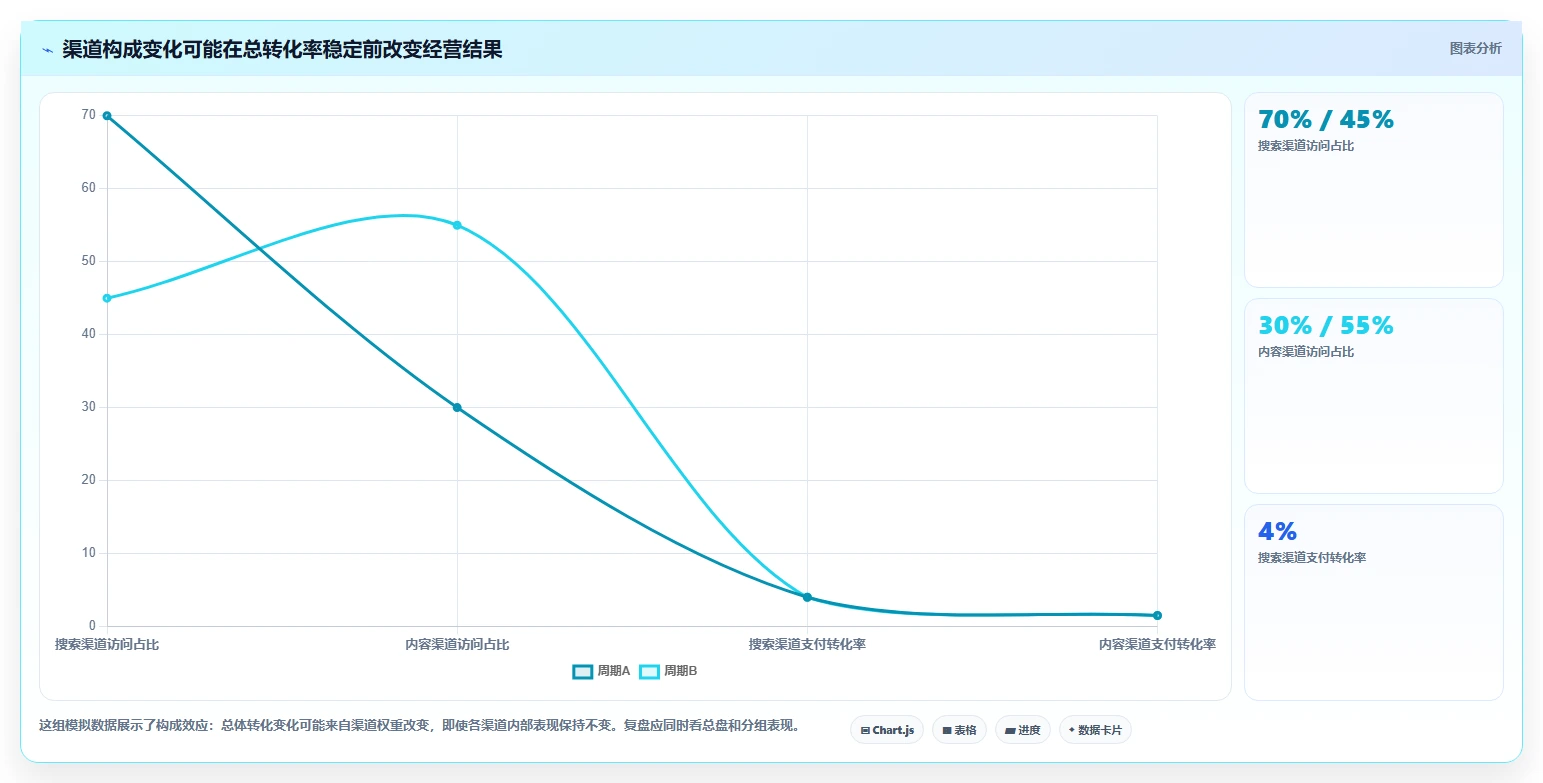
Task: Click the 进度 tag button
Action: (1023, 730)
